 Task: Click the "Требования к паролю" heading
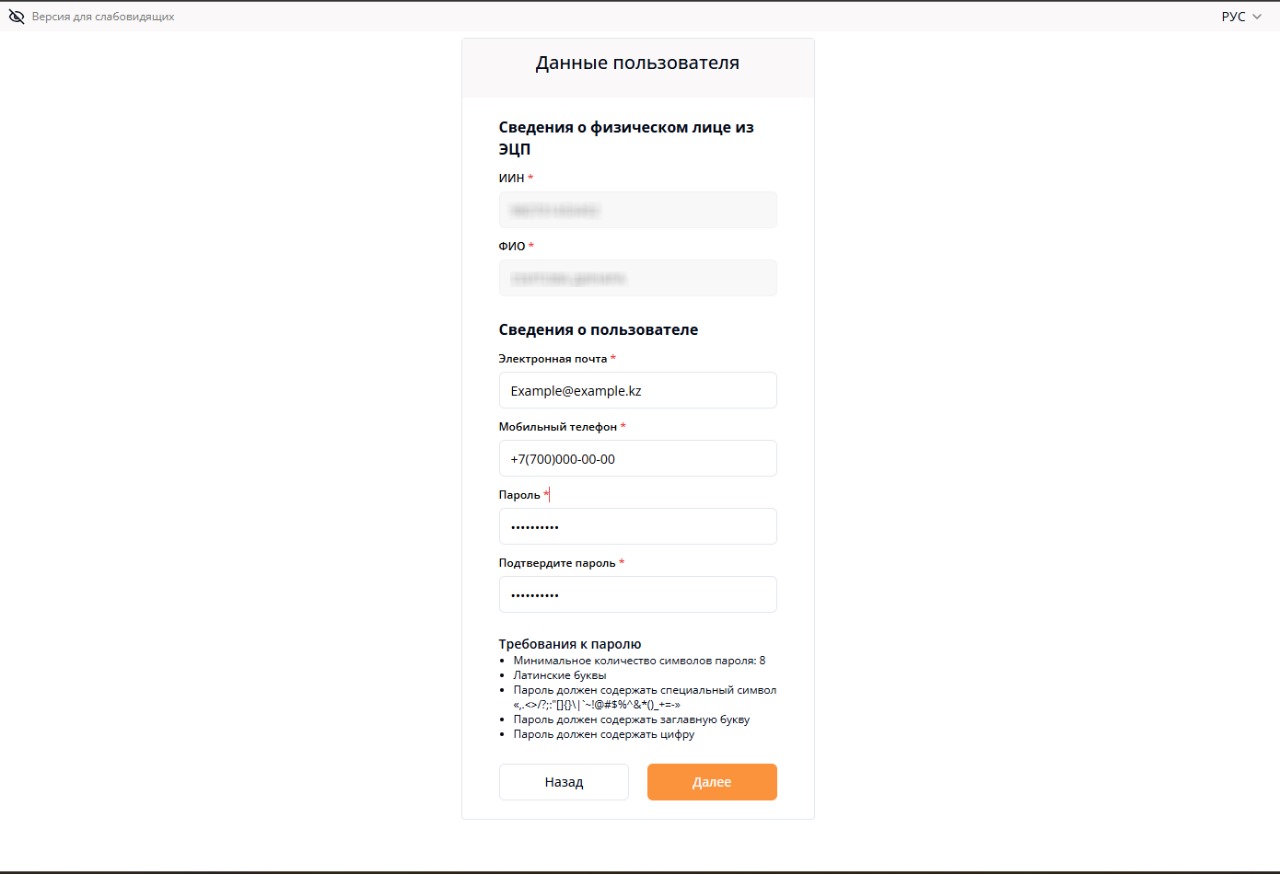pyautogui.click(x=569, y=644)
